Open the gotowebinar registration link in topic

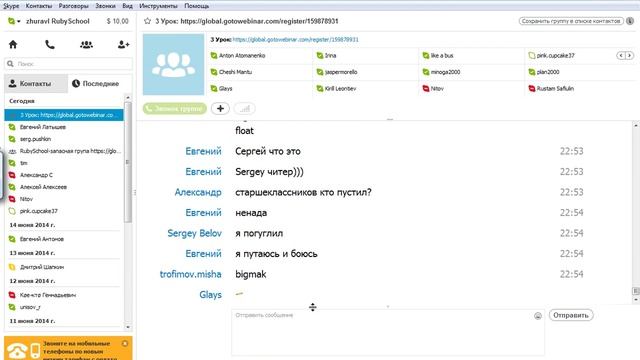(296, 40)
